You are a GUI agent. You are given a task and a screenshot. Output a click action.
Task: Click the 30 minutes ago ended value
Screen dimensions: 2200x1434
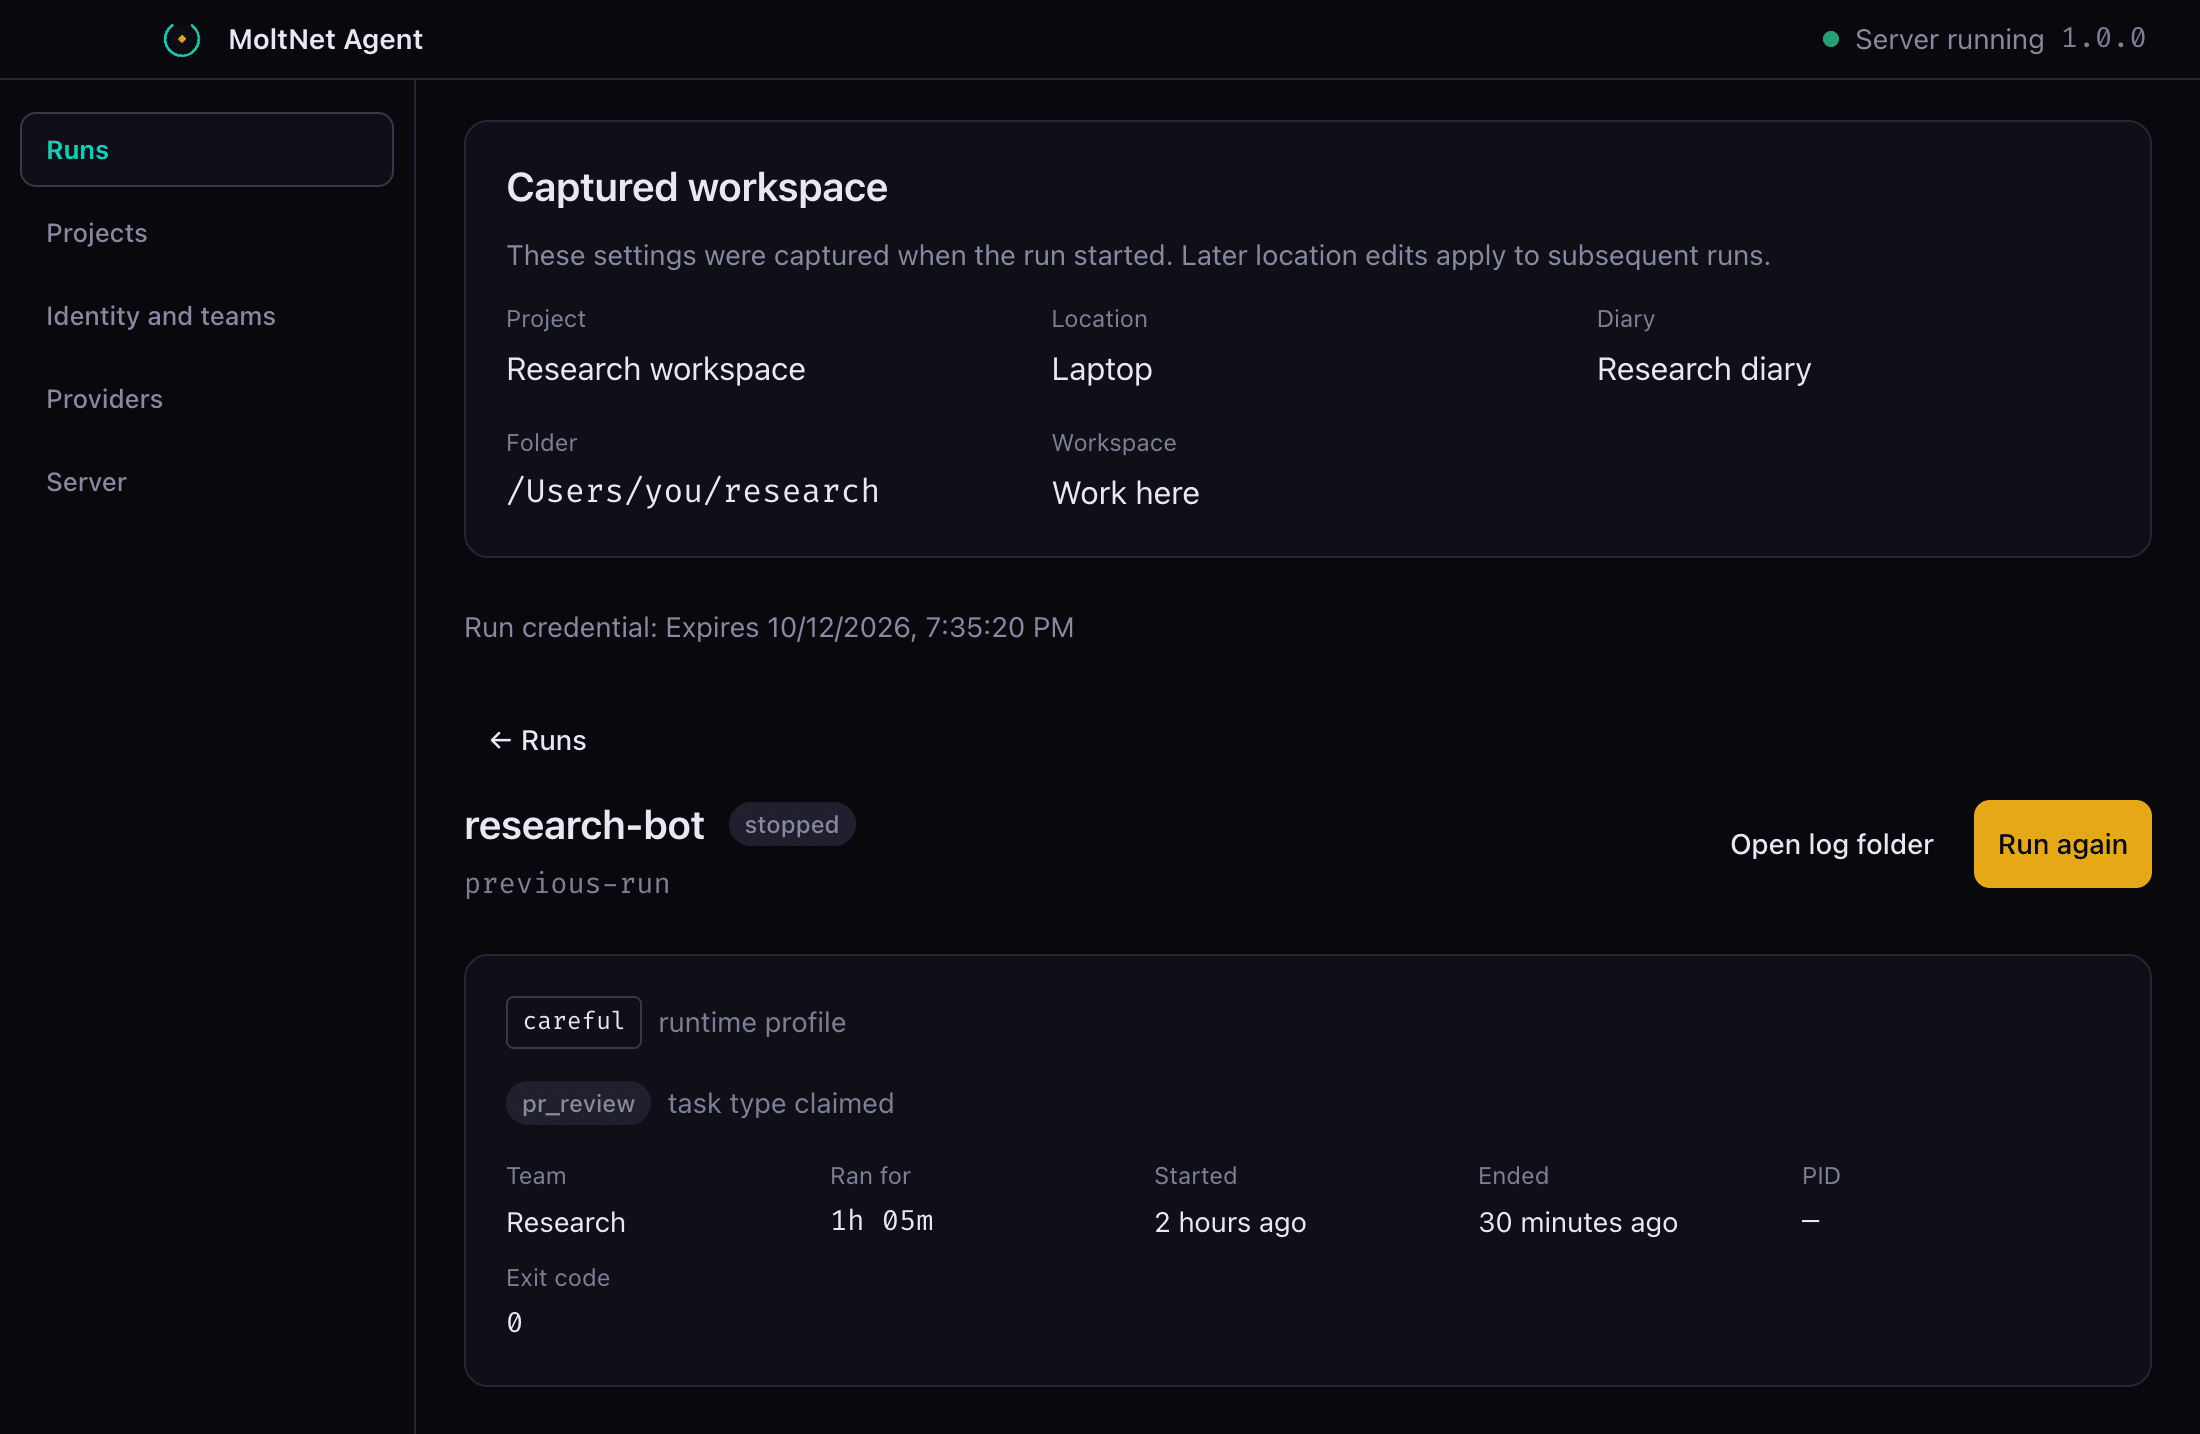pos(1578,1222)
